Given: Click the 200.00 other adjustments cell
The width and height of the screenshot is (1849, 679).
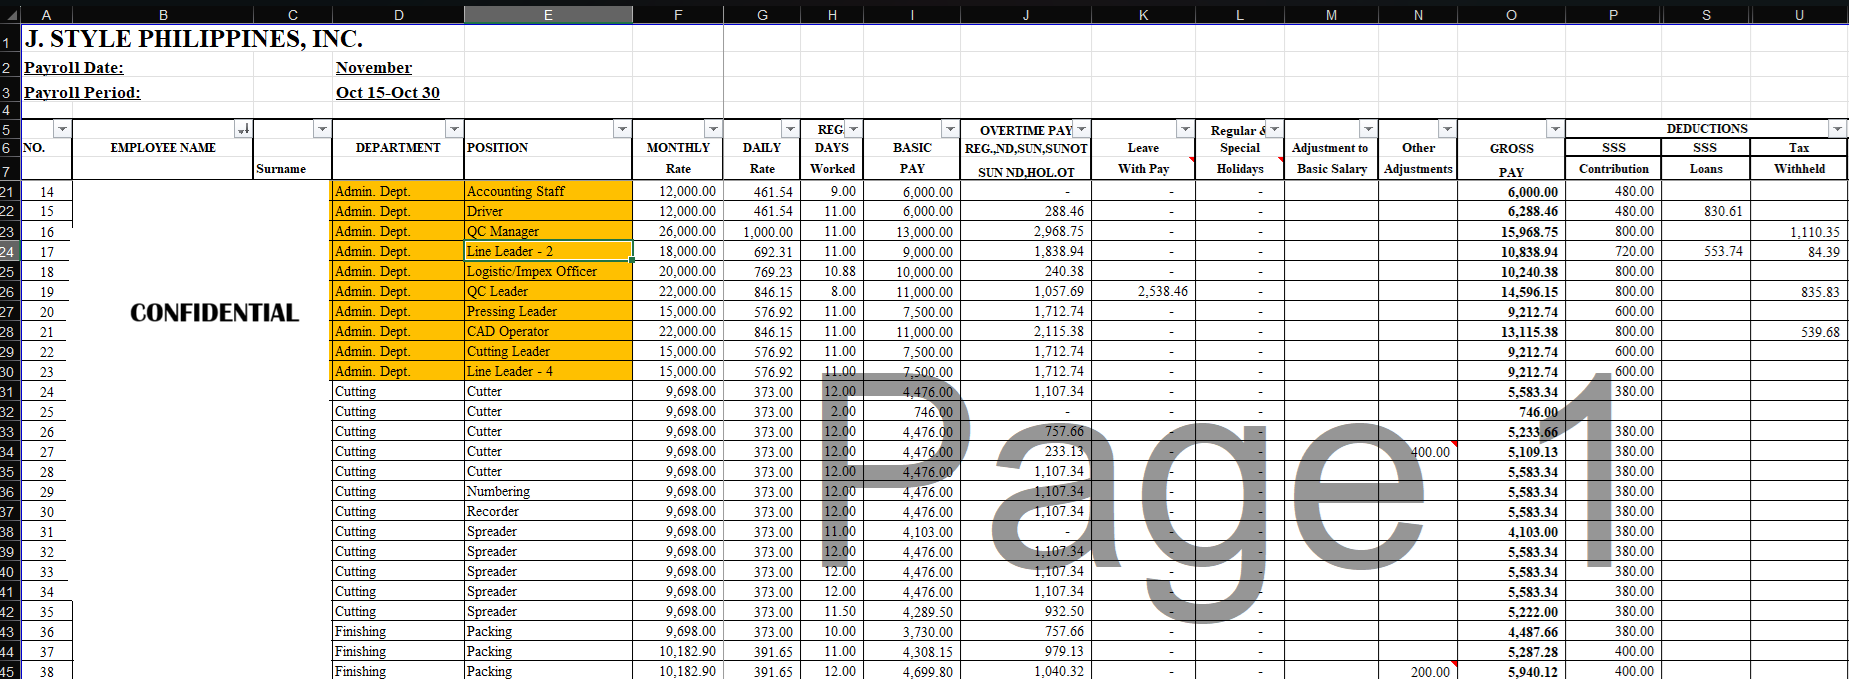Looking at the screenshot, I should point(1418,671).
